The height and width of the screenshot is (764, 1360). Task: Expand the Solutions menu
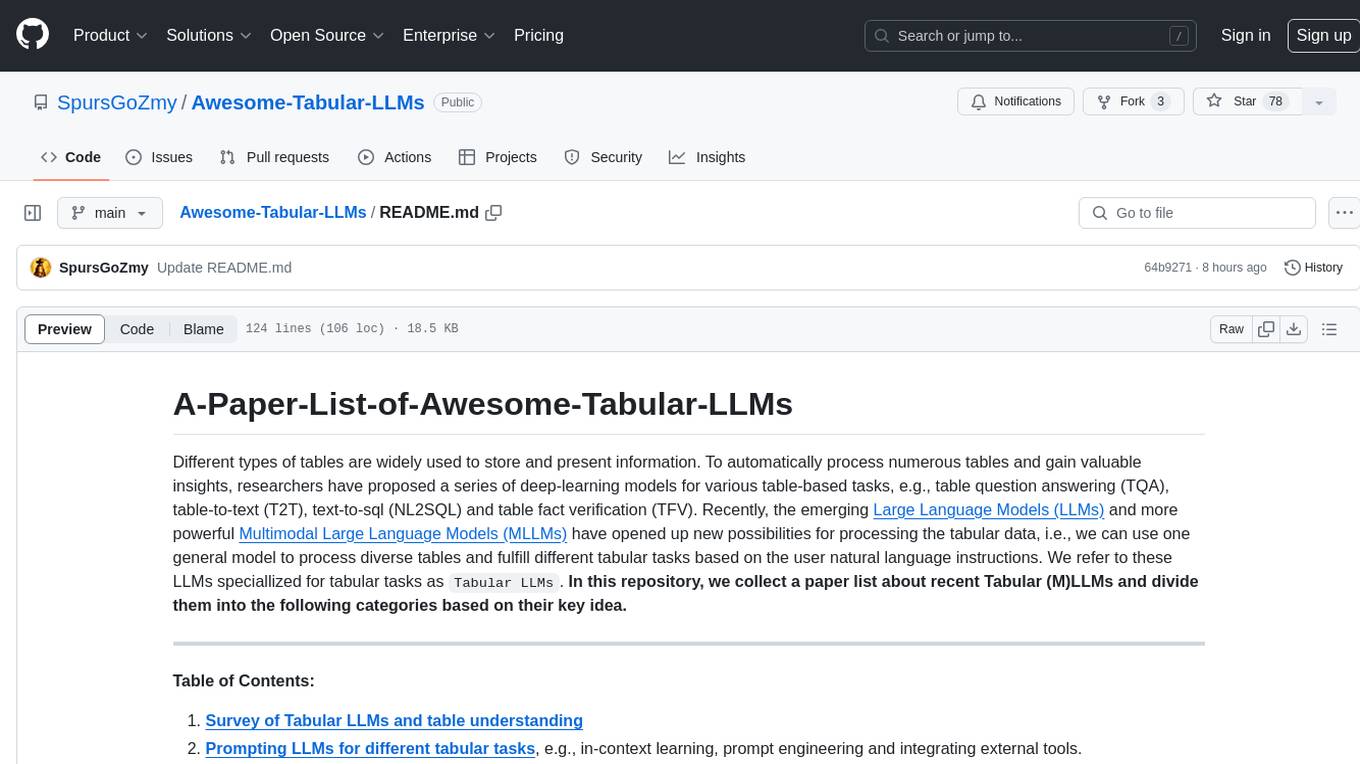point(208,35)
